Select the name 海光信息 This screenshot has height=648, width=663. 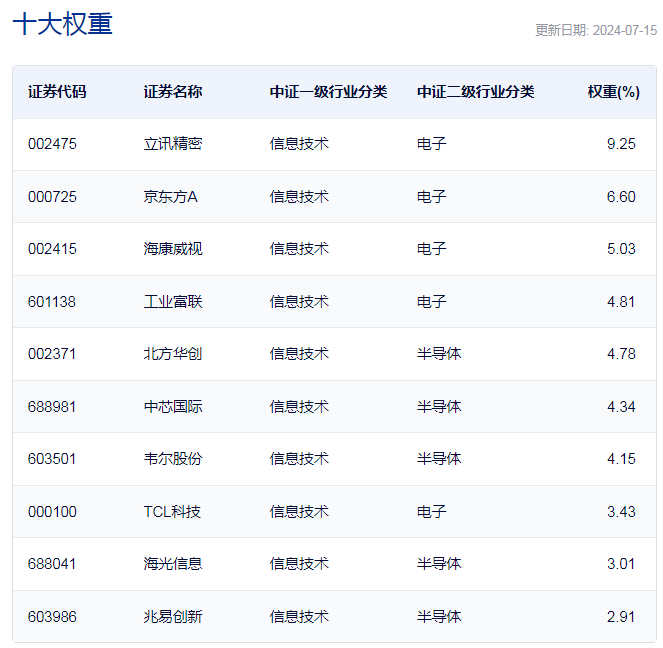(x=173, y=564)
